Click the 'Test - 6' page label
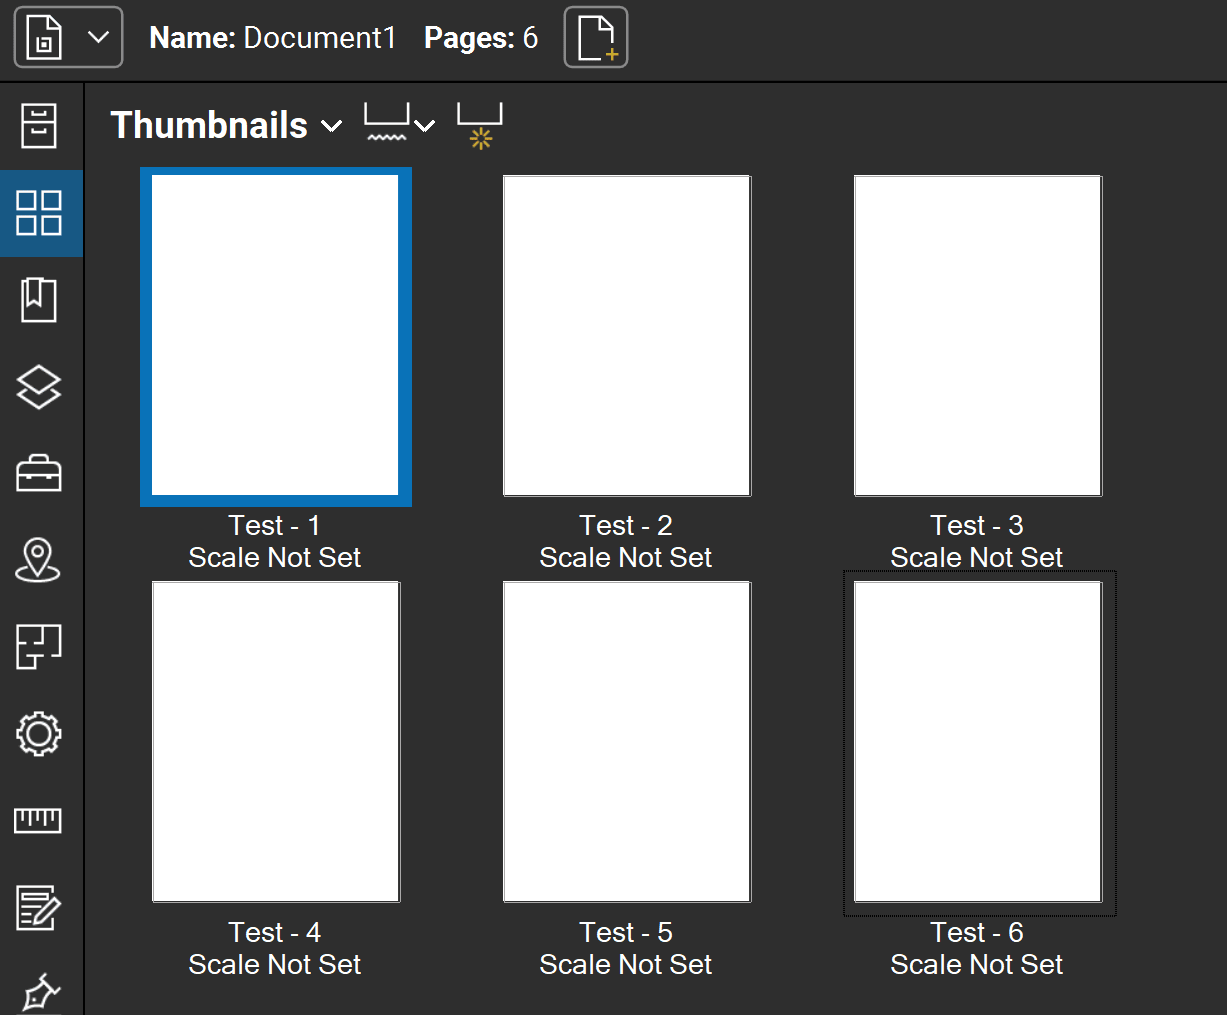 pyautogui.click(x=977, y=932)
